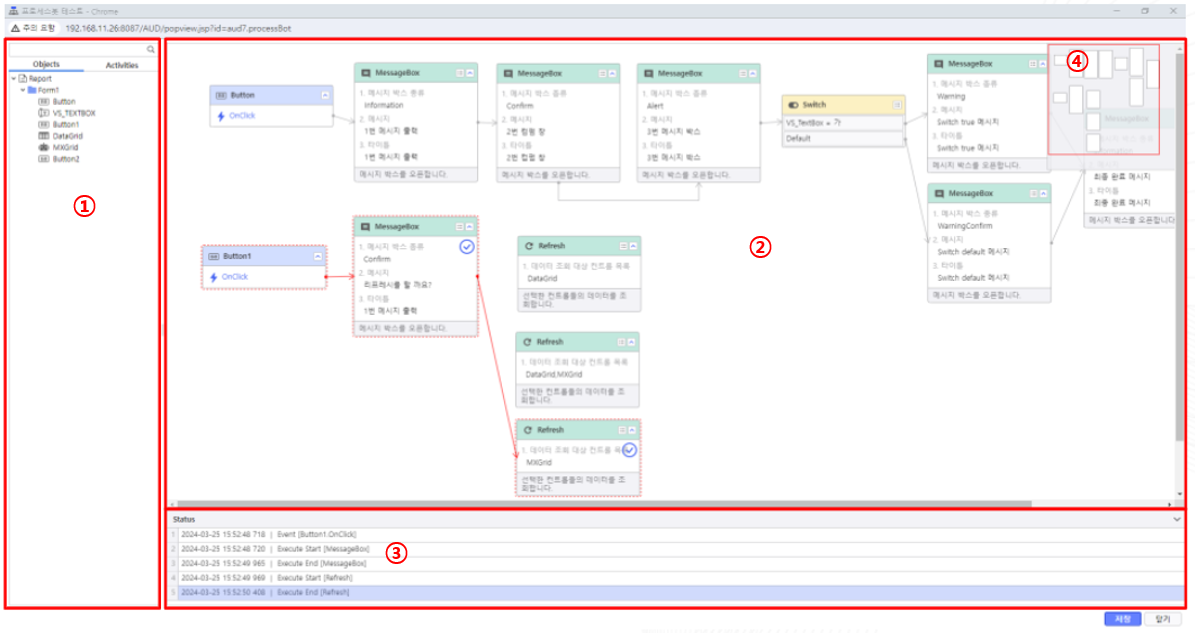Select the 'VS_TextBox = 가' case on Switch
The width and height of the screenshot is (1195, 637).
tap(844, 123)
